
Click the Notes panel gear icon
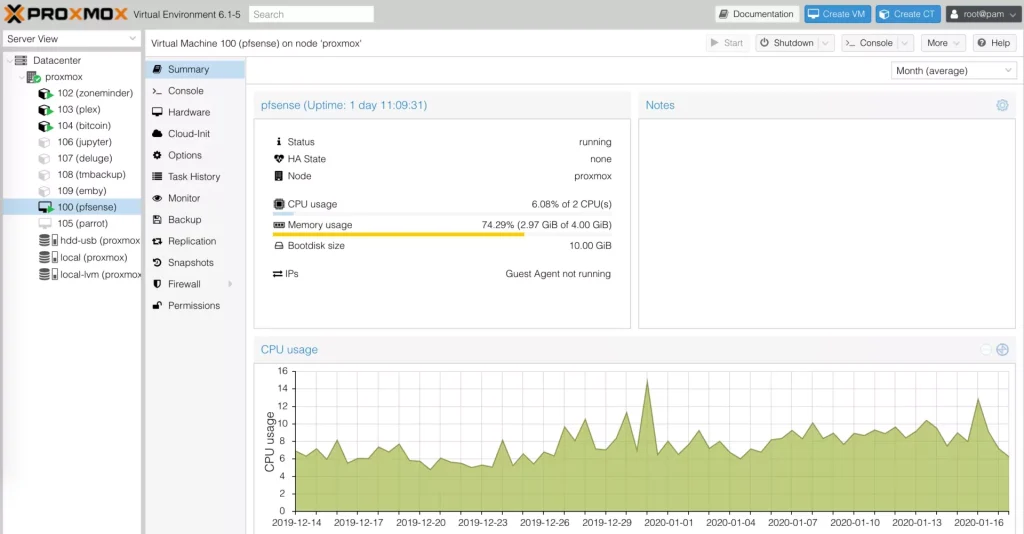[1002, 105]
